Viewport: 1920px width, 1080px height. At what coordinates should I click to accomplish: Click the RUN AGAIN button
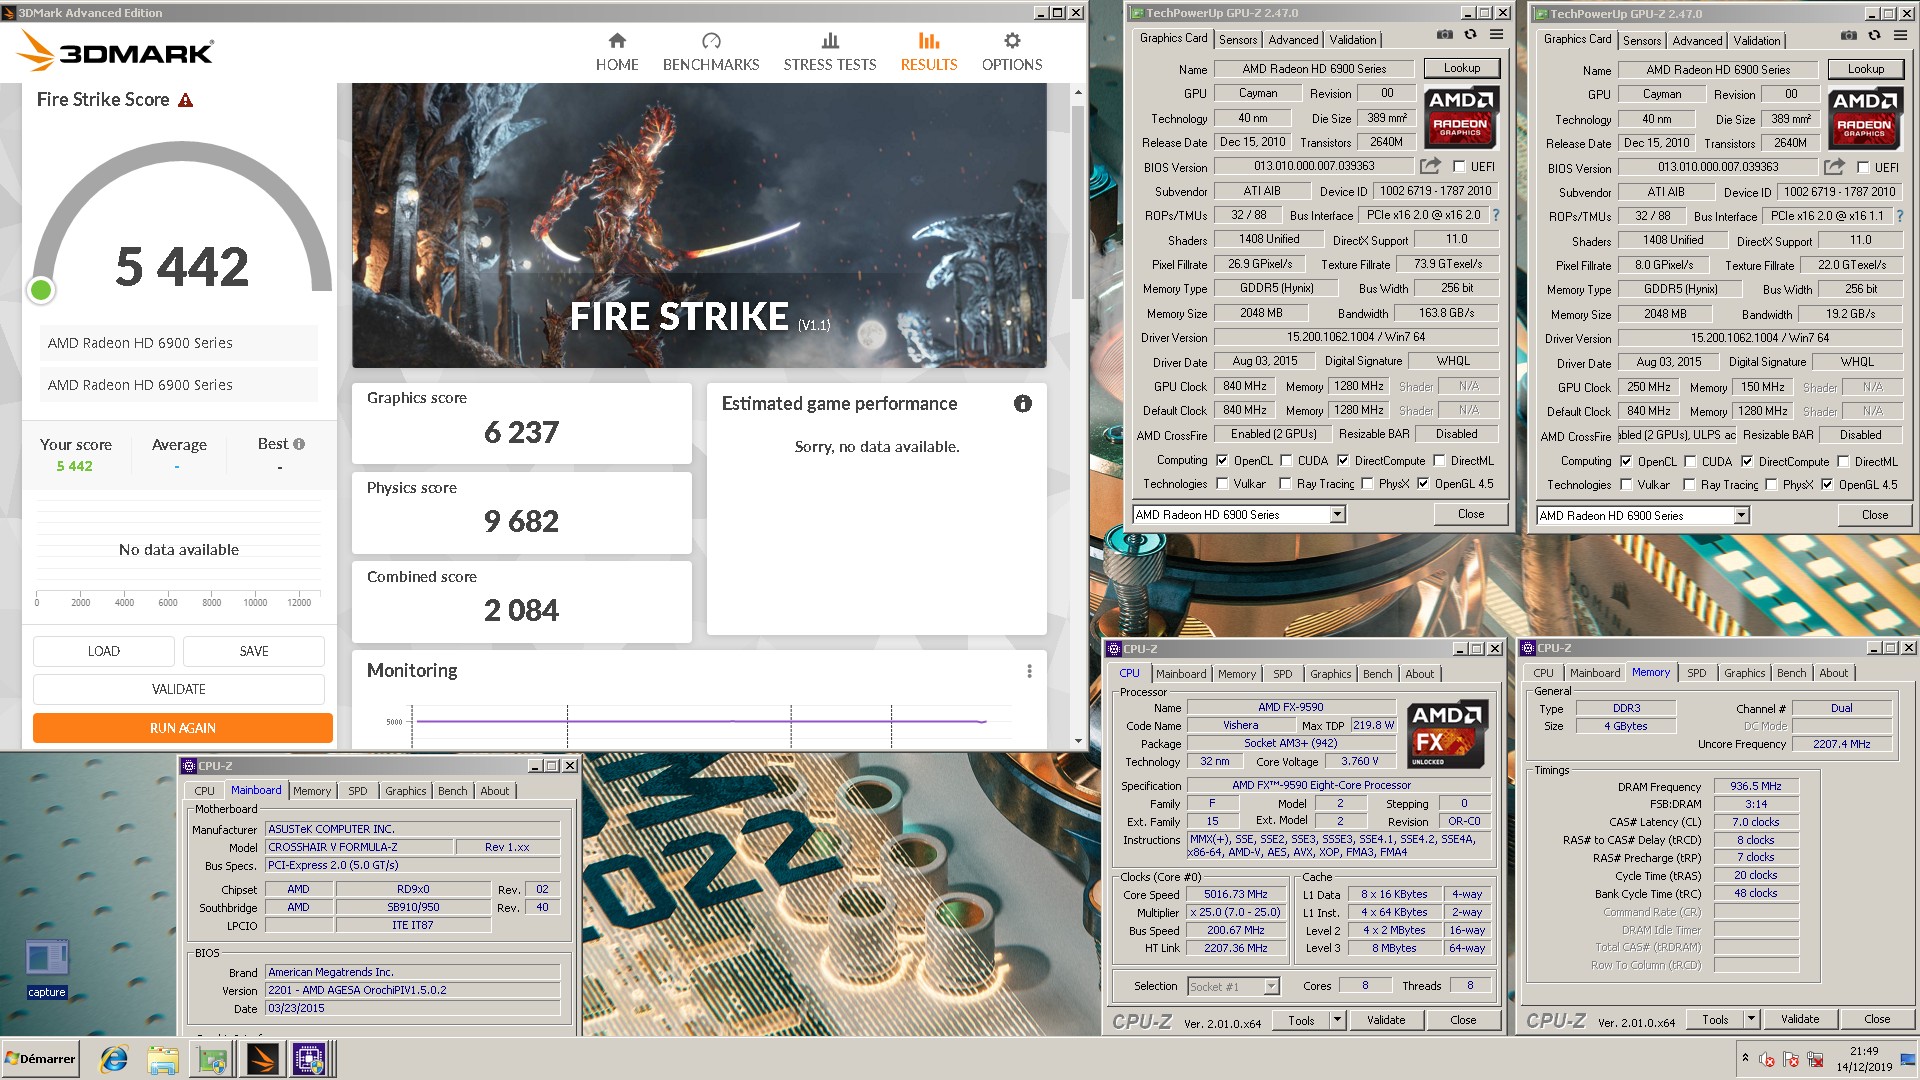[x=183, y=728]
